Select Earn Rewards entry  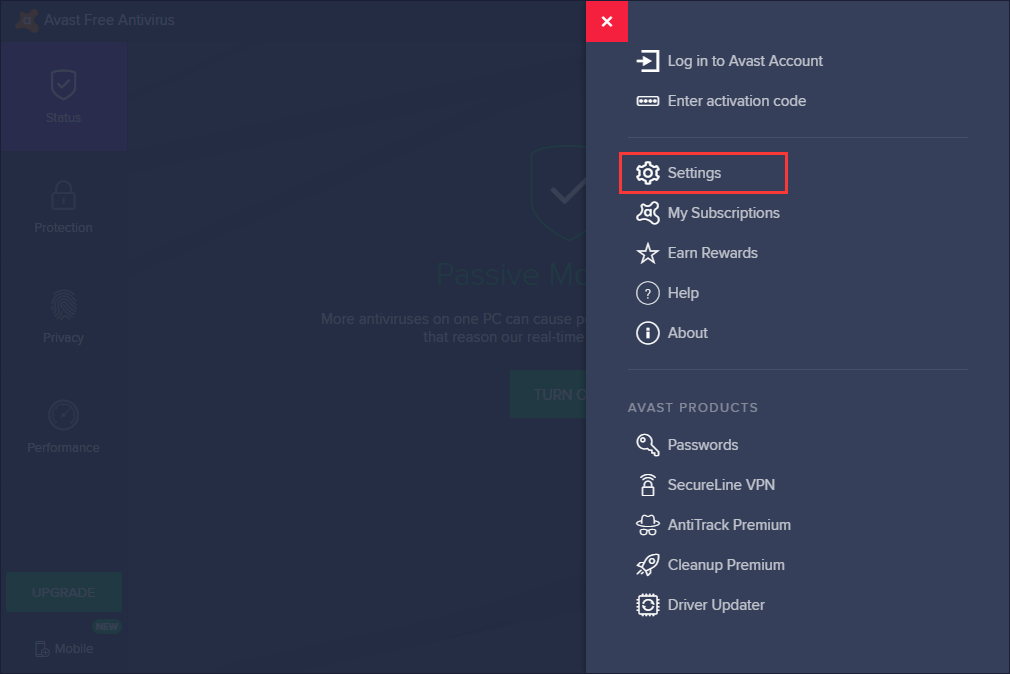(712, 253)
